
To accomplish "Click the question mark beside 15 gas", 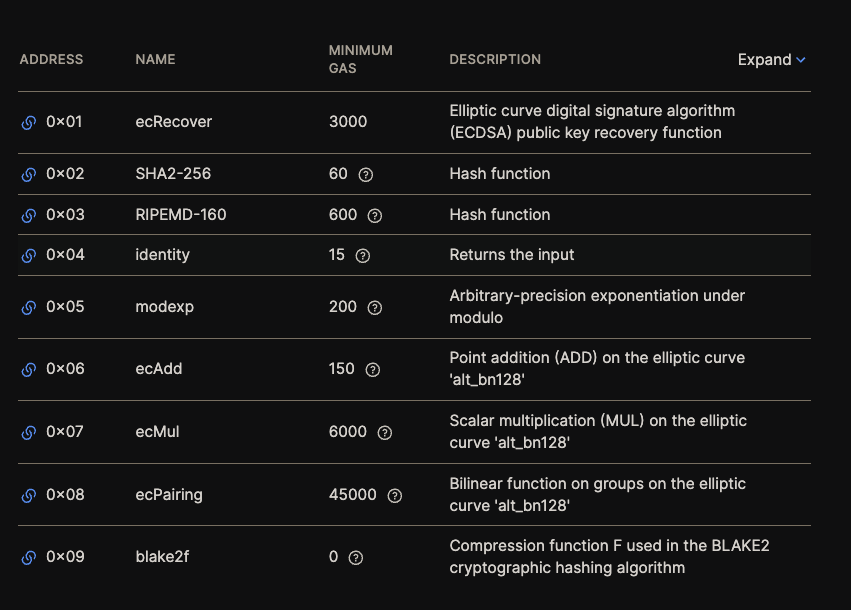I will click(x=363, y=256).
